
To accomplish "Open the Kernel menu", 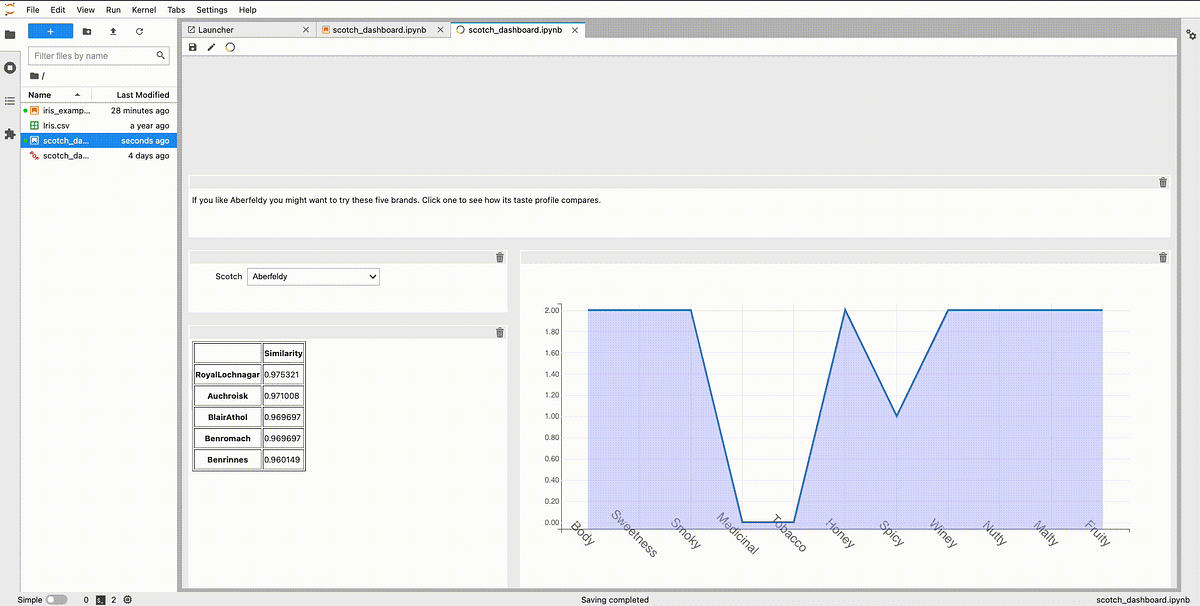I will (143, 9).
